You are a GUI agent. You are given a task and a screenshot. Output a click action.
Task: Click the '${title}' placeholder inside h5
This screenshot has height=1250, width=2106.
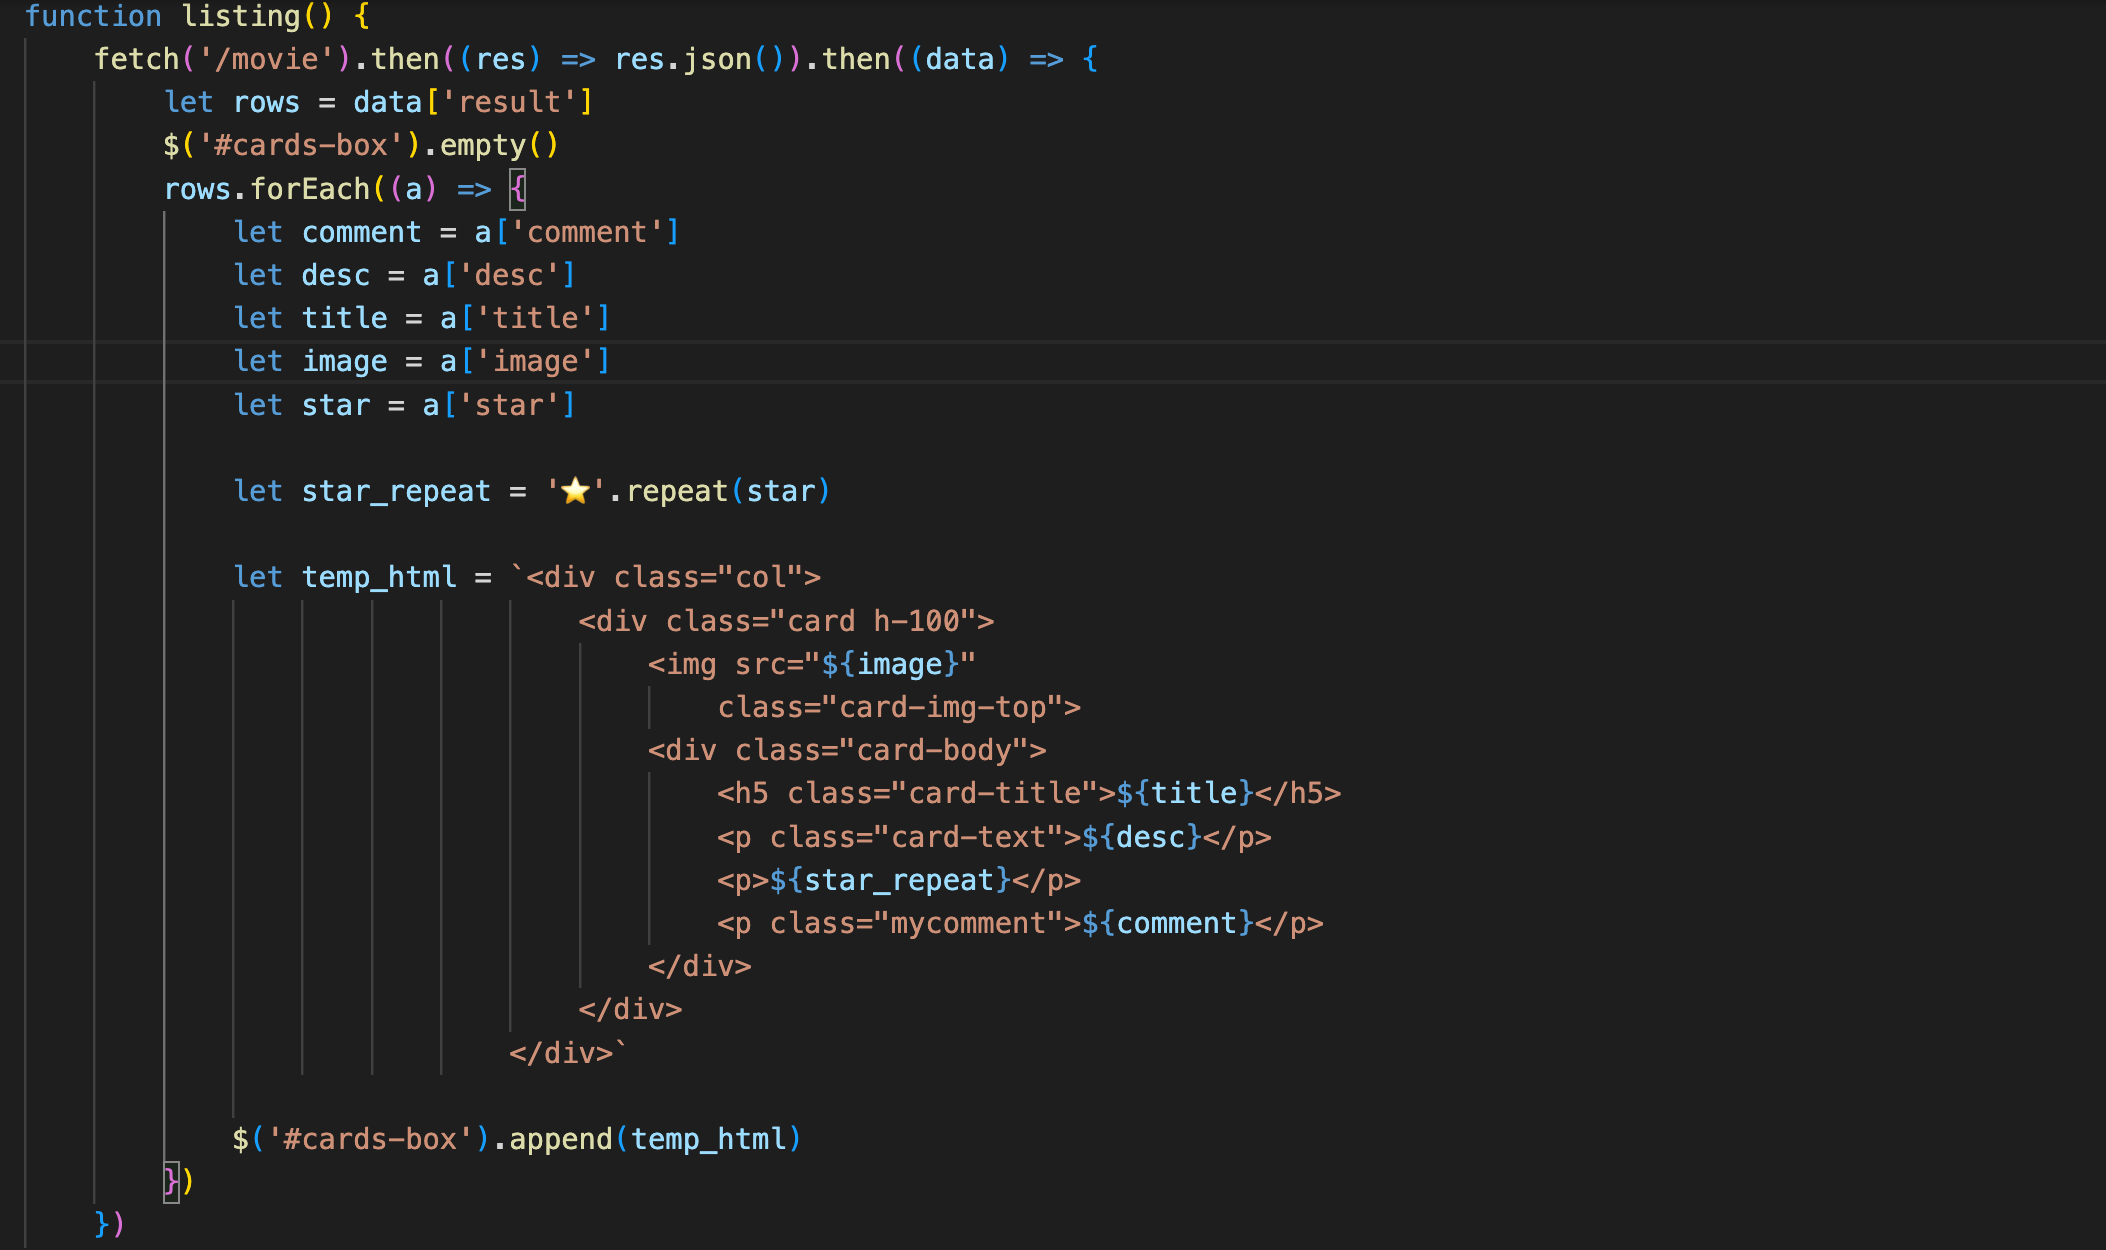click(x=1185, y=793)
